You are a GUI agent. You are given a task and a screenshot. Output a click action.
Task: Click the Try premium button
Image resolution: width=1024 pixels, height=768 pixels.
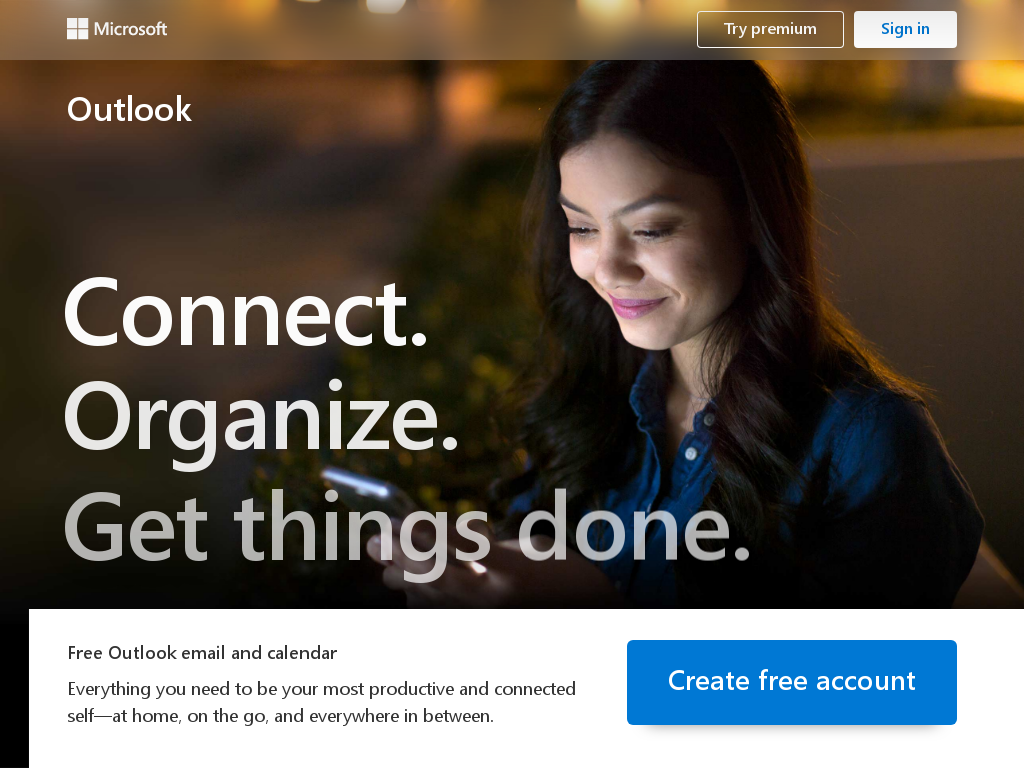coord(770,29)
